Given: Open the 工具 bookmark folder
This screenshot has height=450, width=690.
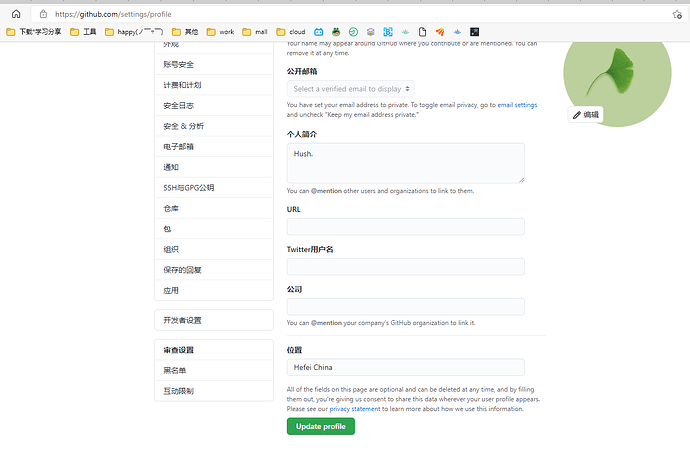Looking at the screenshot, I should [x=83, y=32].
